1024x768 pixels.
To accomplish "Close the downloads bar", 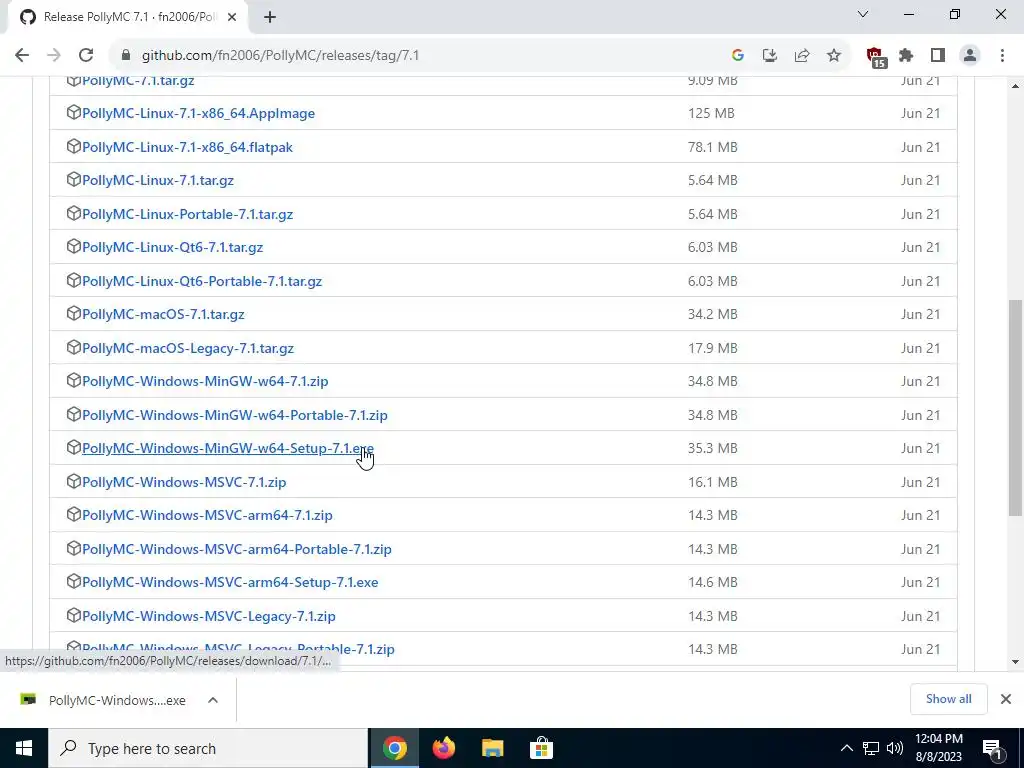I will (1006, 699).
